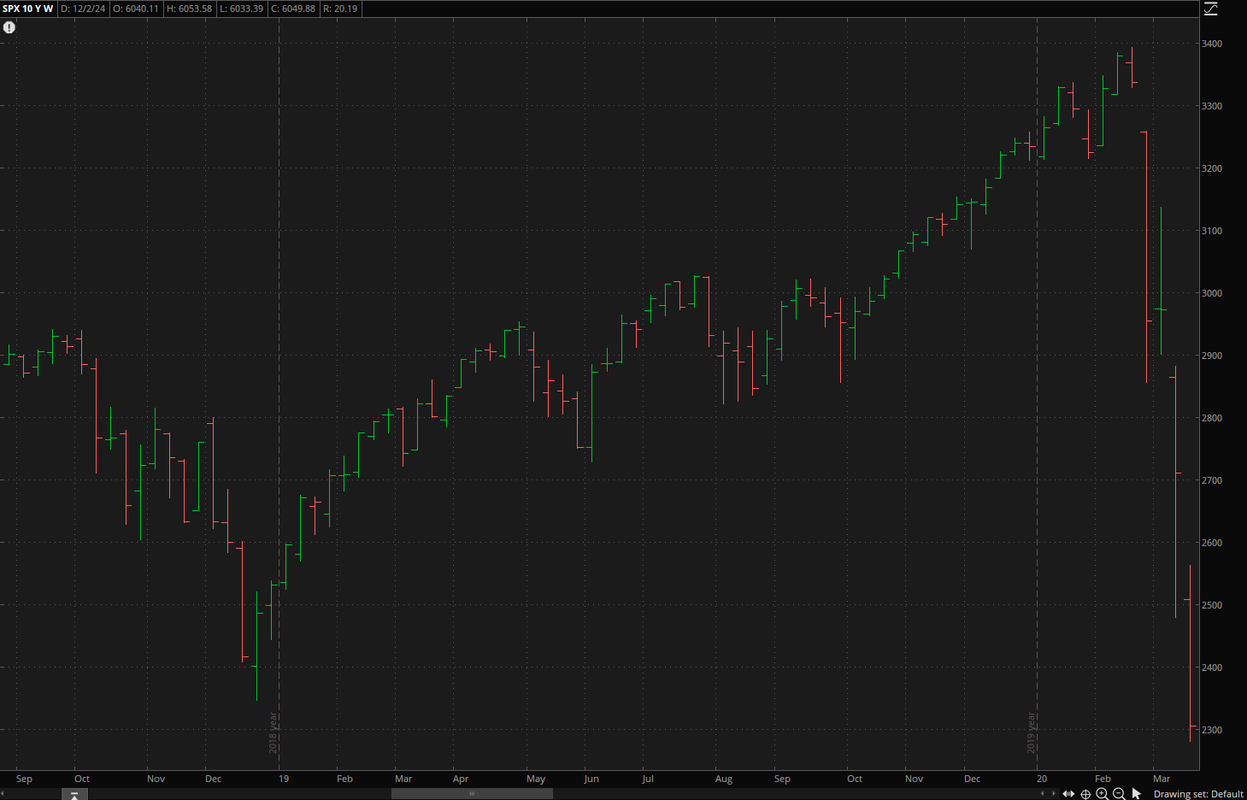Click the alert exclamation icon at chart top-left
This screenshot has height=800, width=1247.
point(9,28)
